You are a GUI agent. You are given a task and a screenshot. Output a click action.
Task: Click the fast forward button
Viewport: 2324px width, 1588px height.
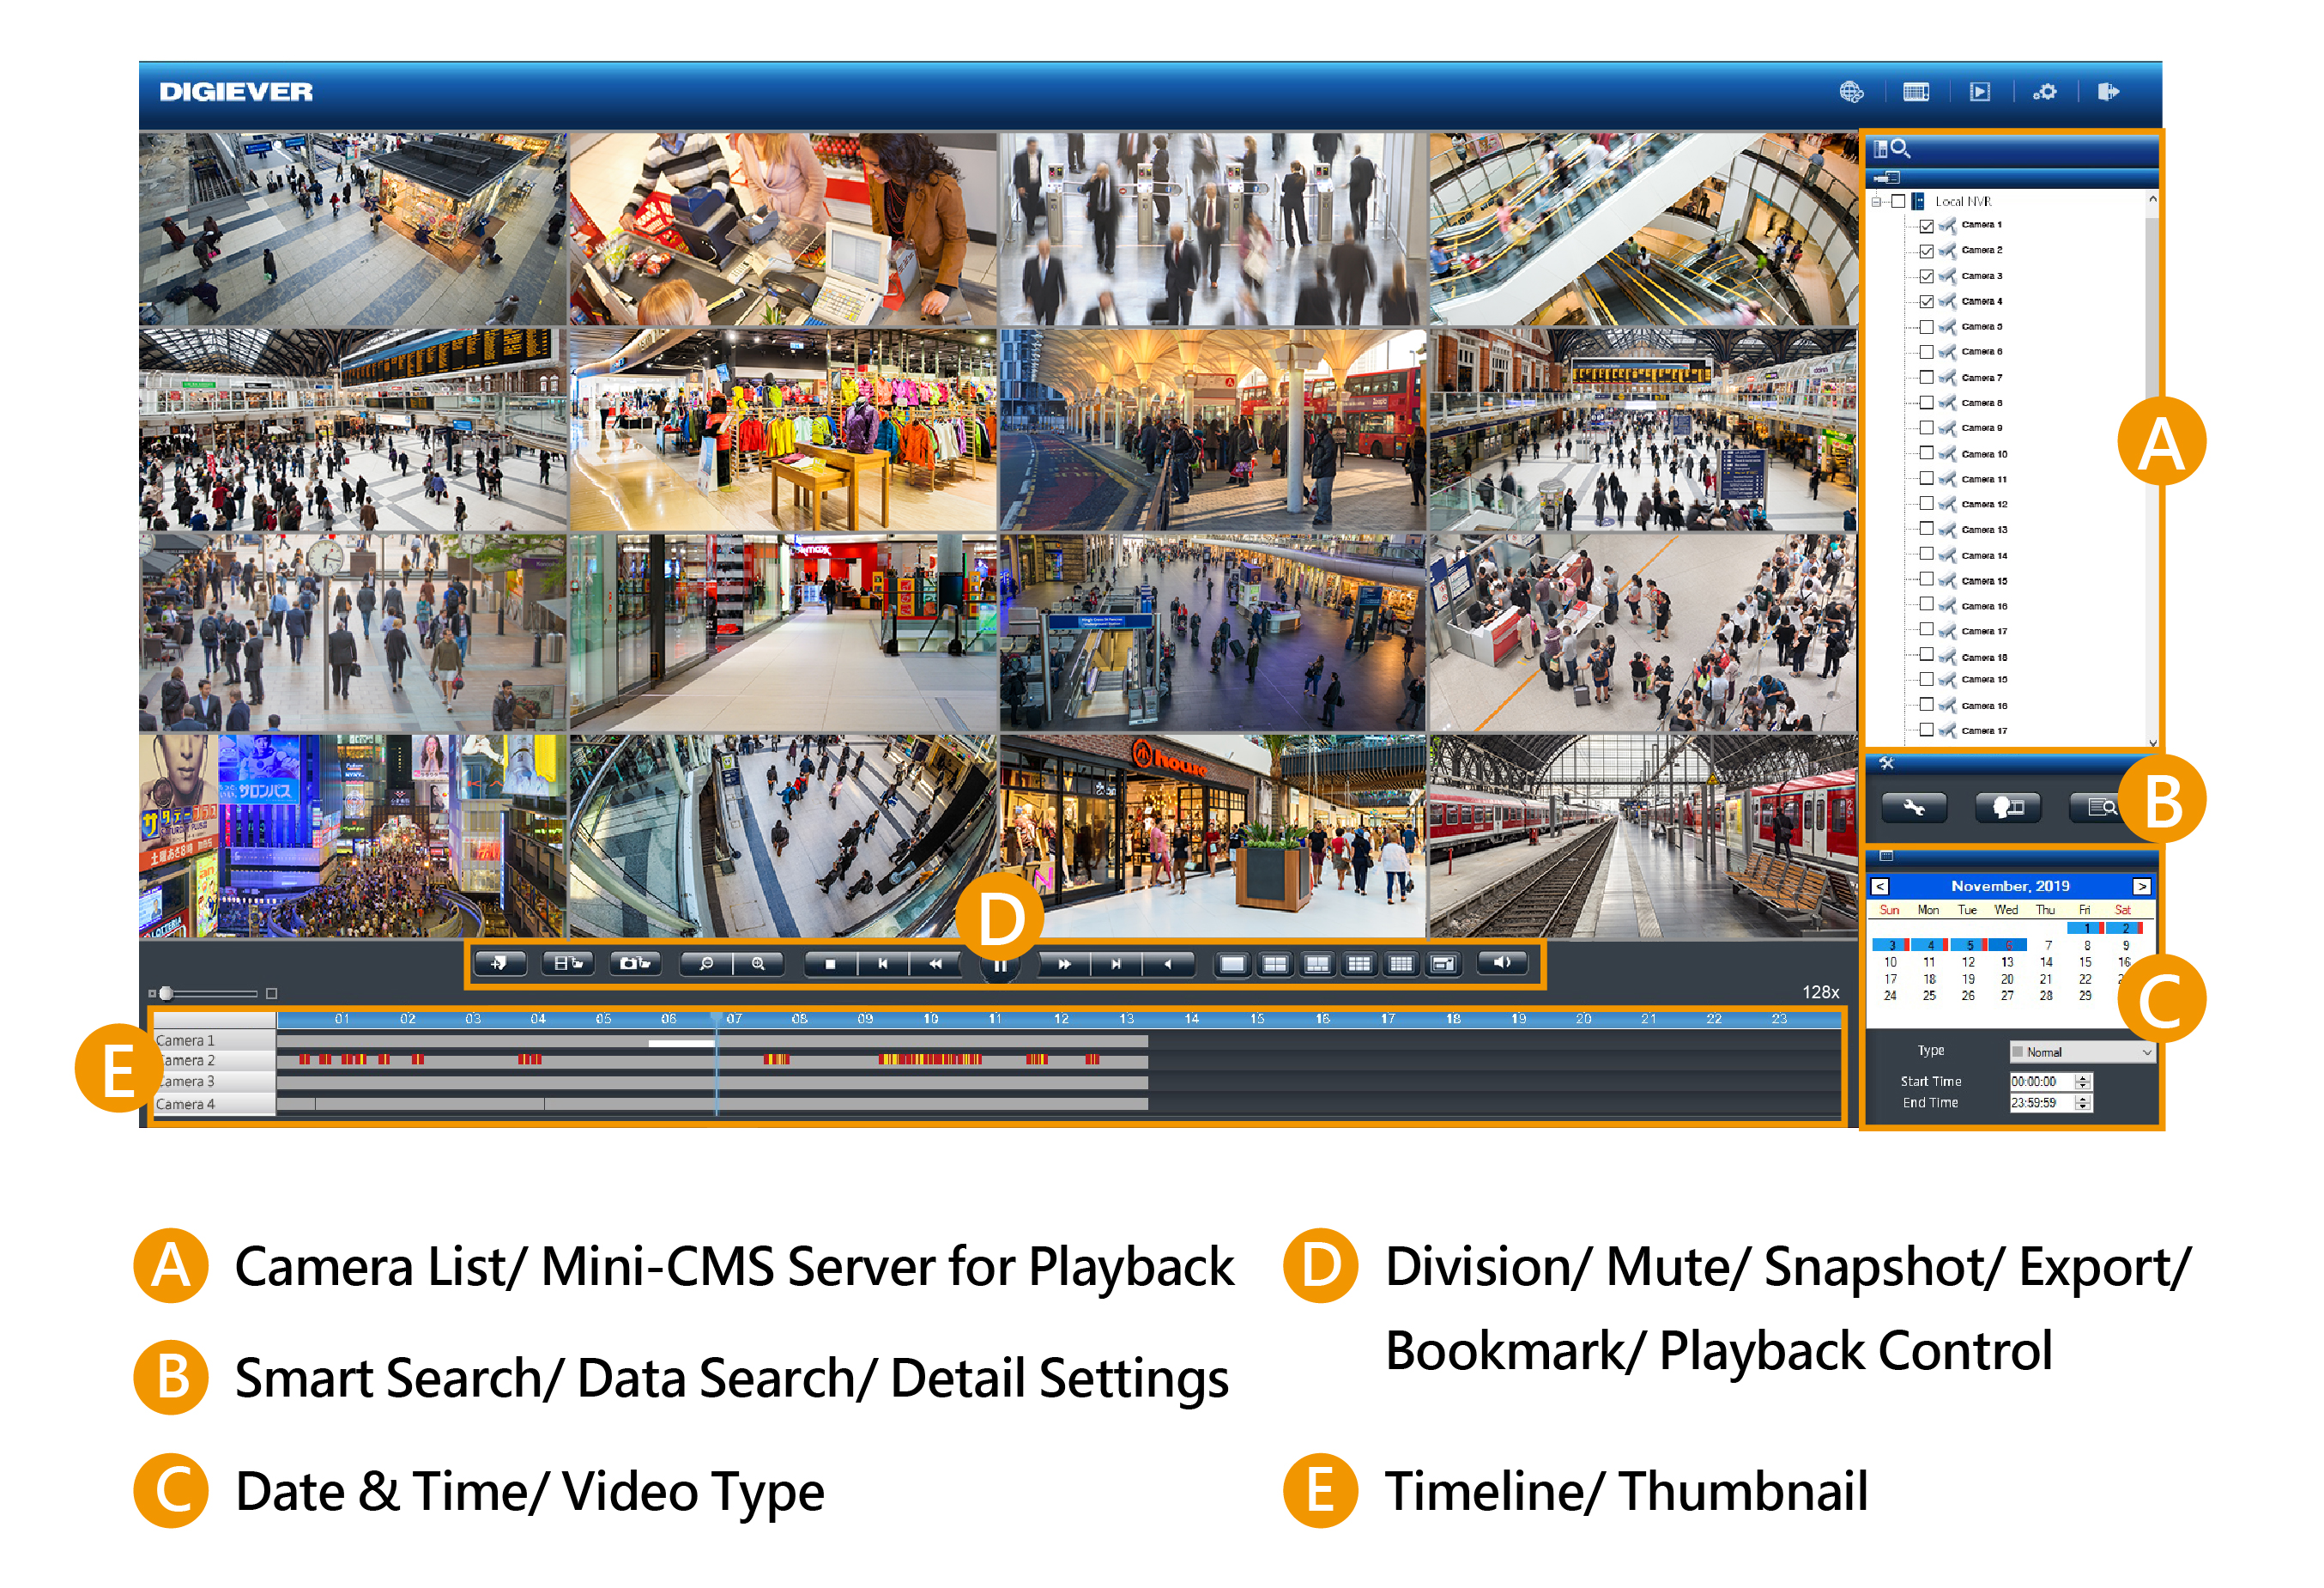[1064, 964]
